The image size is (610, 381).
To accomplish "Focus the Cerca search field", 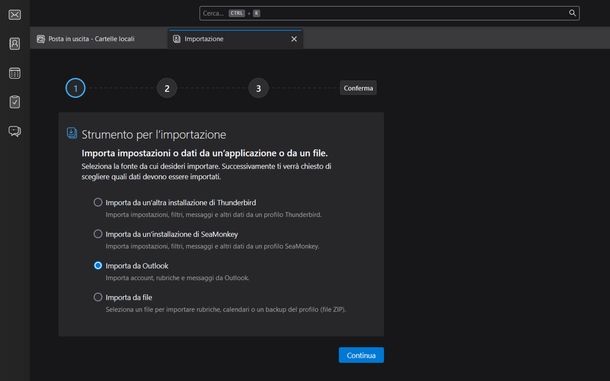I will (389, 13).
